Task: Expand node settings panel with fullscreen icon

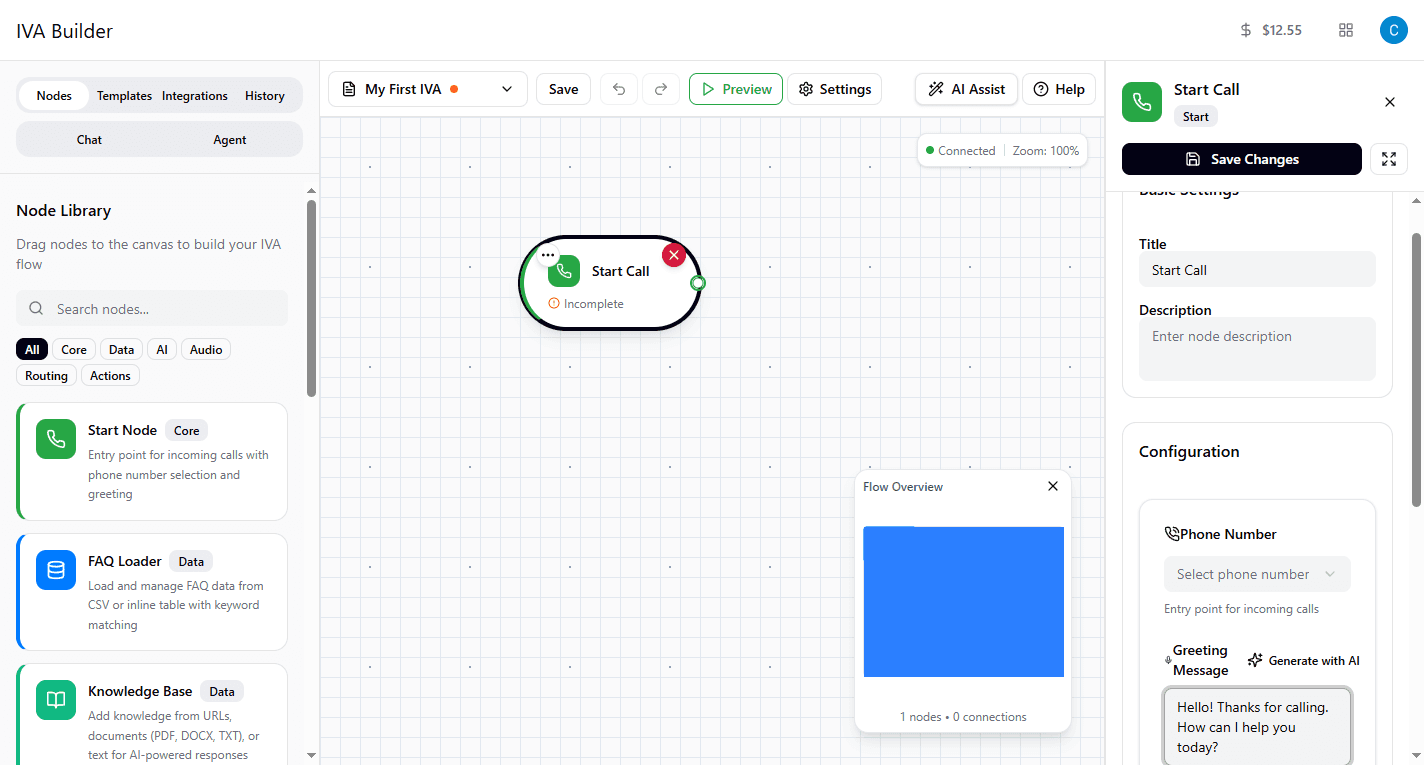Action: 1389,158
